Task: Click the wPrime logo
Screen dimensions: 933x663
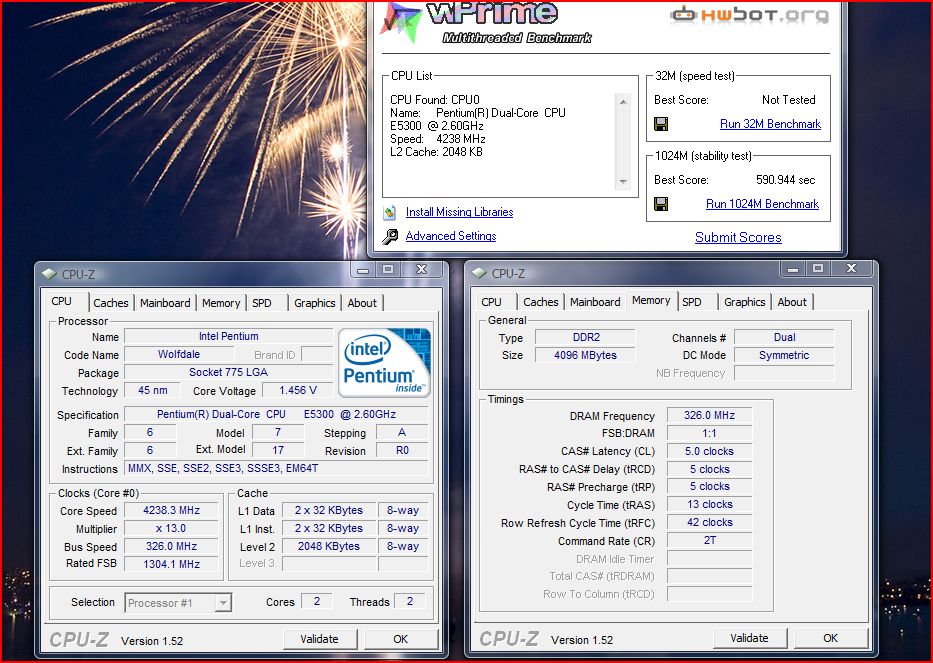Action: point(486,23)
